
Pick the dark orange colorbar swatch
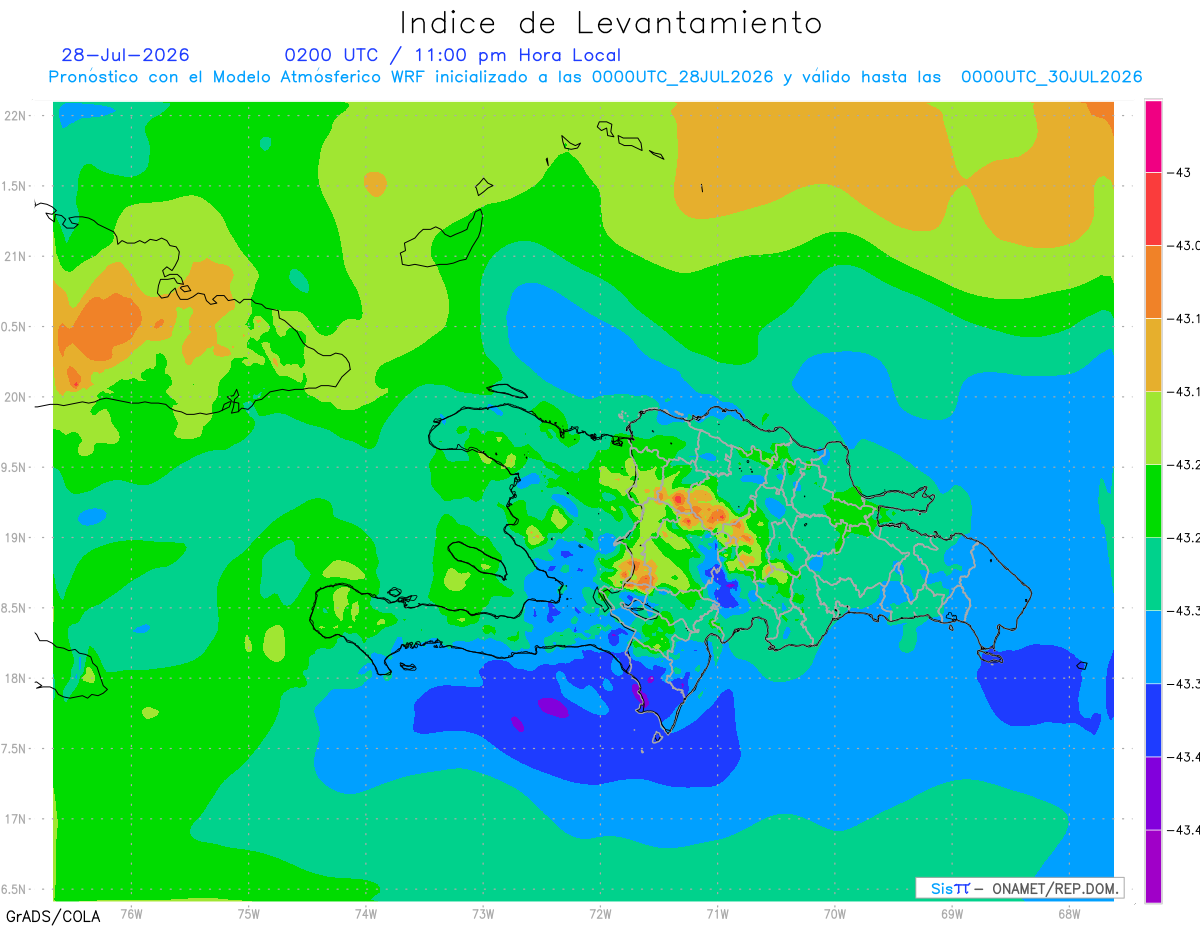click(1153, 281)
